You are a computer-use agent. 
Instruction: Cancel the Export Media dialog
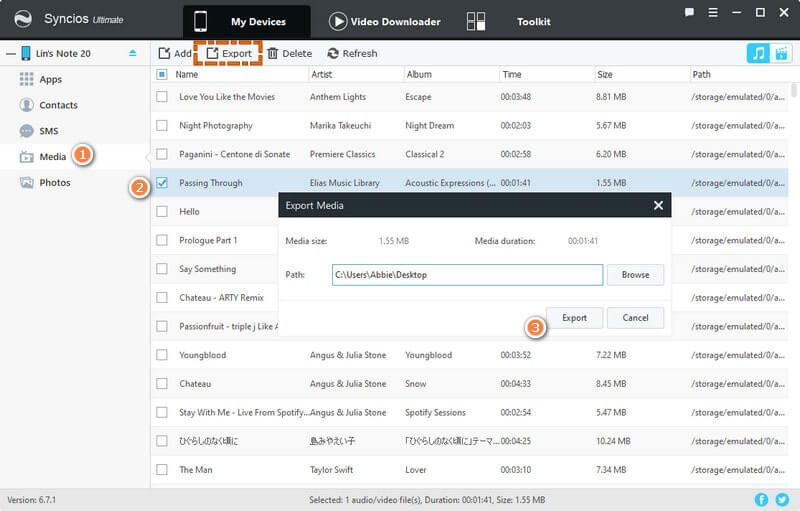[635, 318]
